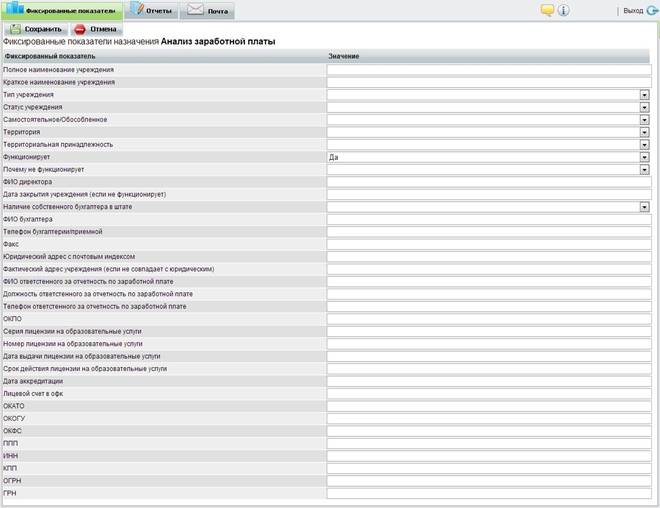Expand the Территория dropdown
Screen dimensions: 660x508
(645, 132)
